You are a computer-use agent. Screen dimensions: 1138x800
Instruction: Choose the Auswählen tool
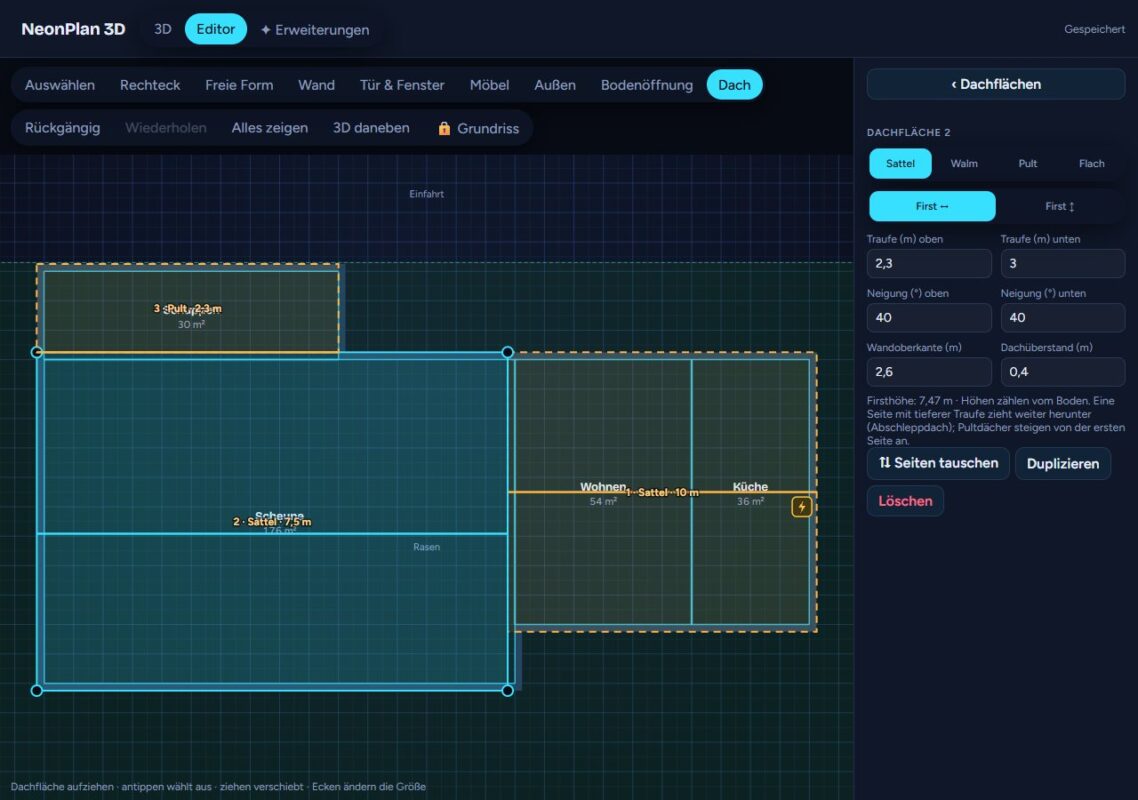[x=60, y=85]
